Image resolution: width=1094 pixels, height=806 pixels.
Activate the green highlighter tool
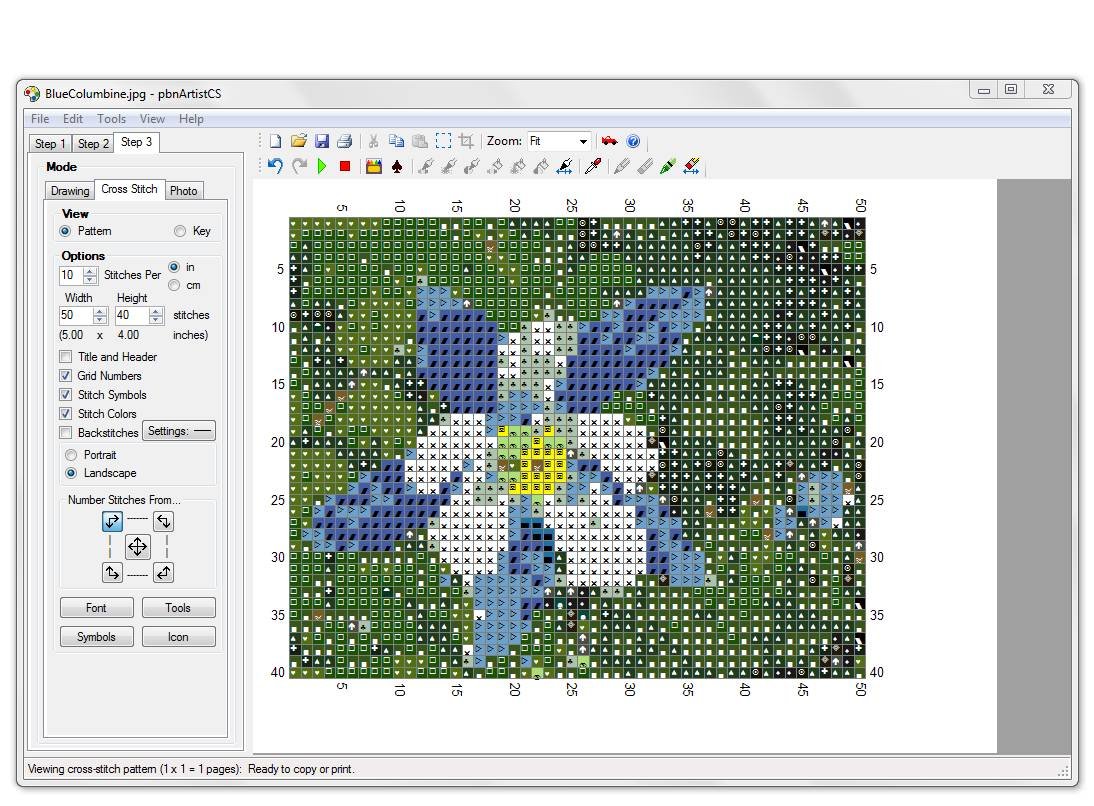[668, 165]
